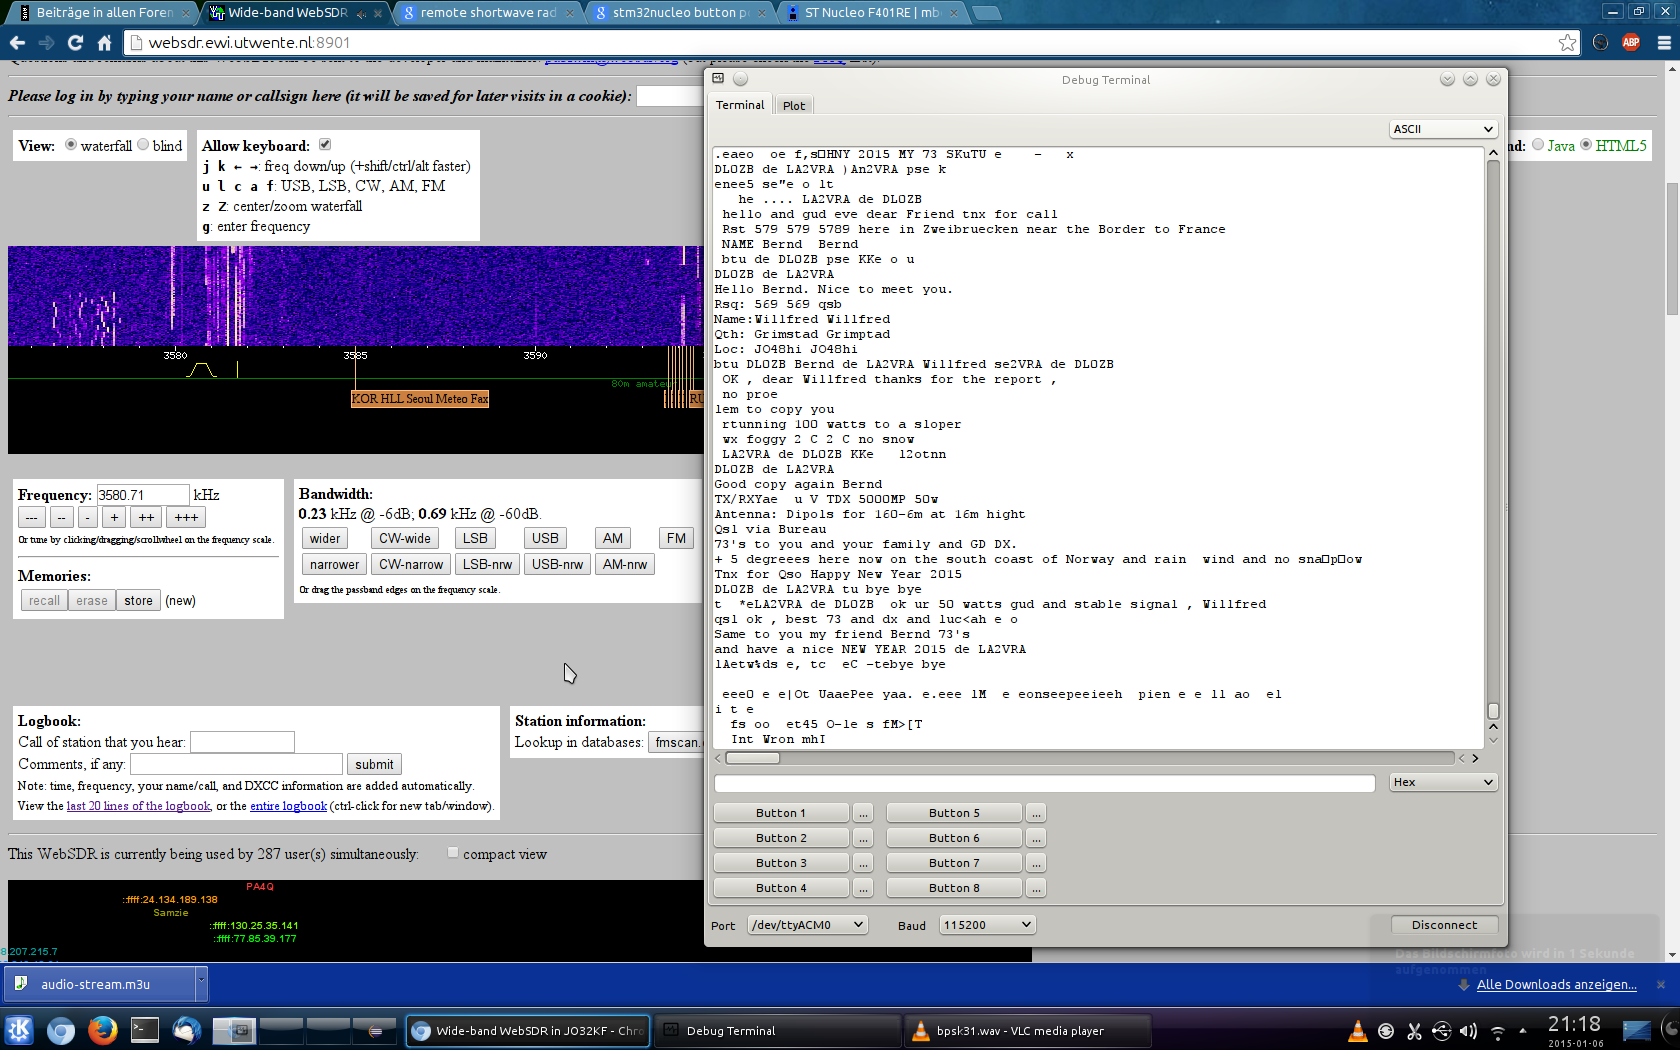Switch to the Plot tab
This screenshot has height=1050, width=1680.
click(x=794, y=106)
